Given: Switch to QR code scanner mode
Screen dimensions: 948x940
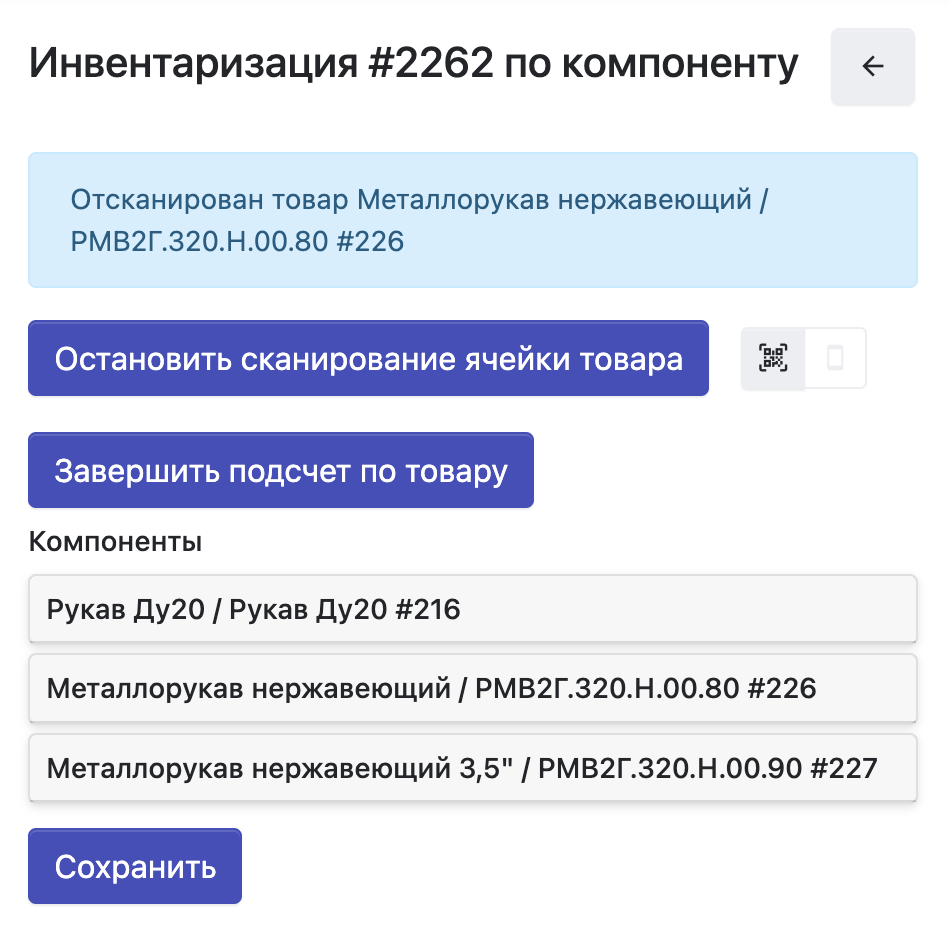Looking at the screenshot, I should 773,358.
